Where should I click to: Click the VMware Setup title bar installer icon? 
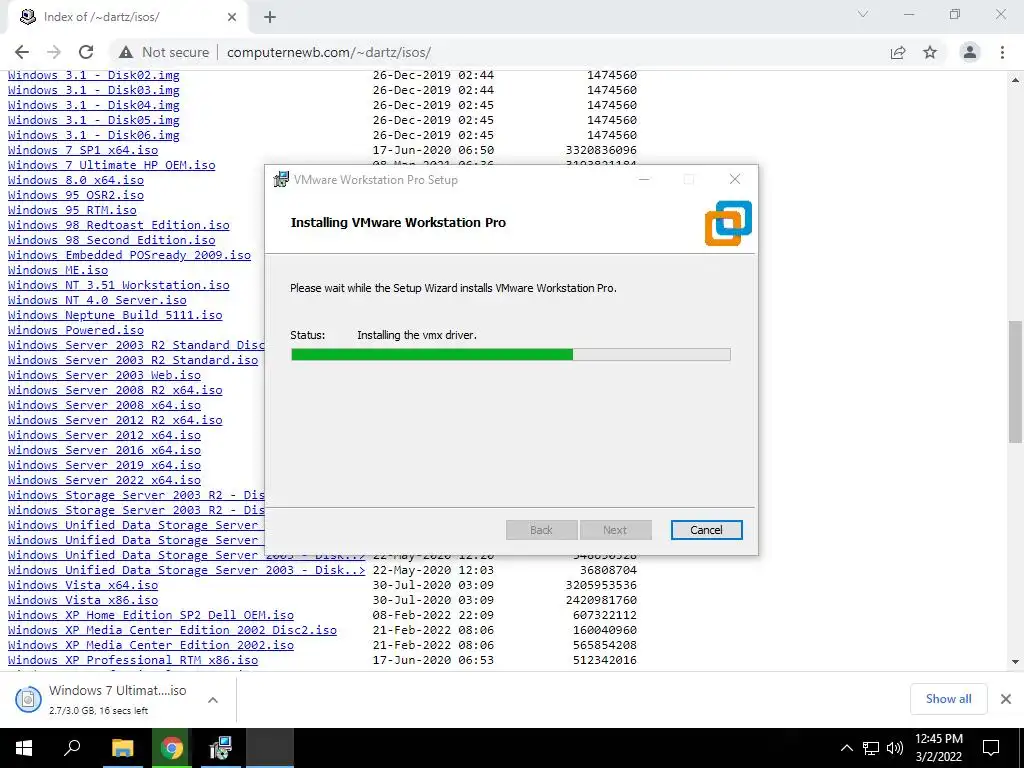281,179
